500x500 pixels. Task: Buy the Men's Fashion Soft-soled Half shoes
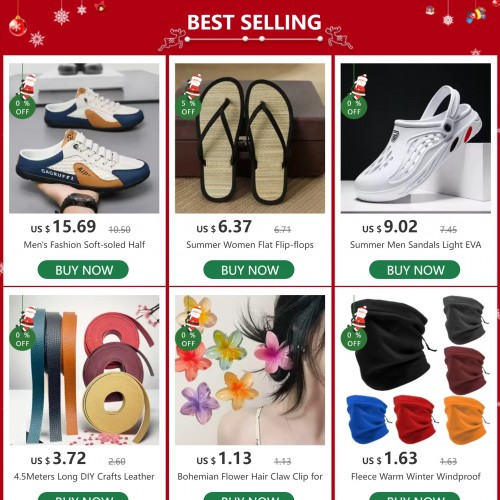[83, 270]
